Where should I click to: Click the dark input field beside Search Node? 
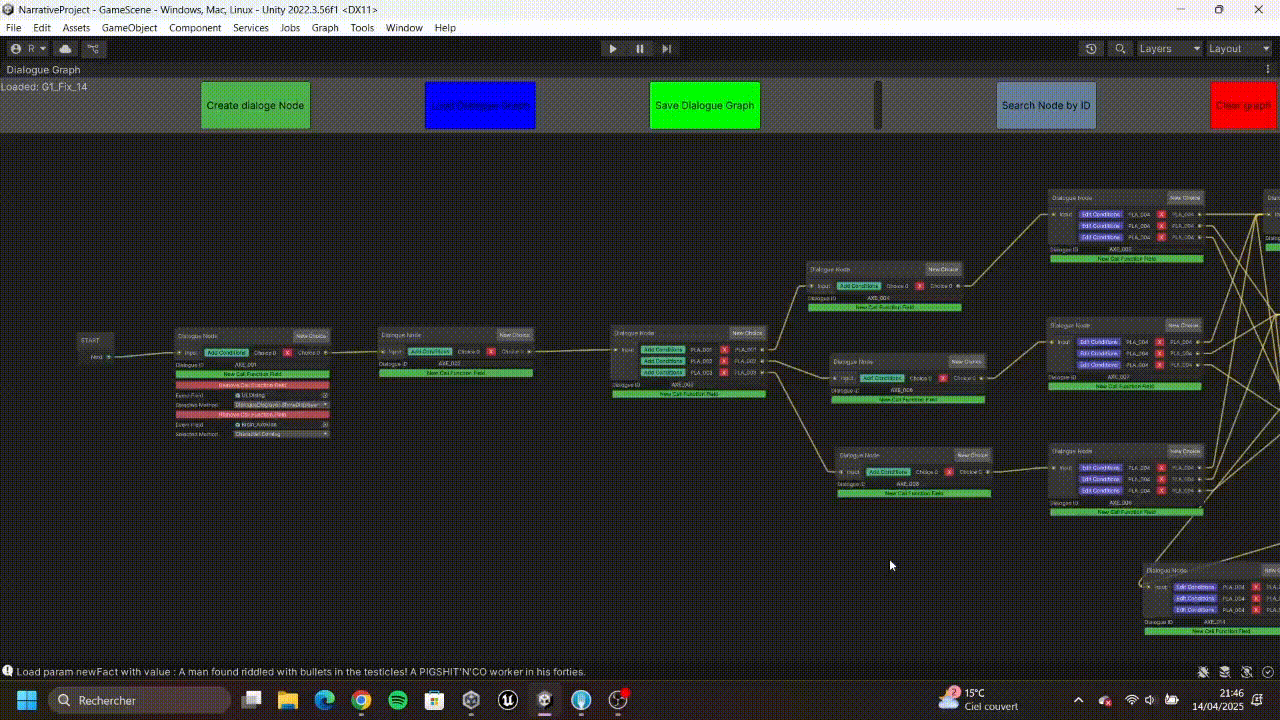point(878,105)
